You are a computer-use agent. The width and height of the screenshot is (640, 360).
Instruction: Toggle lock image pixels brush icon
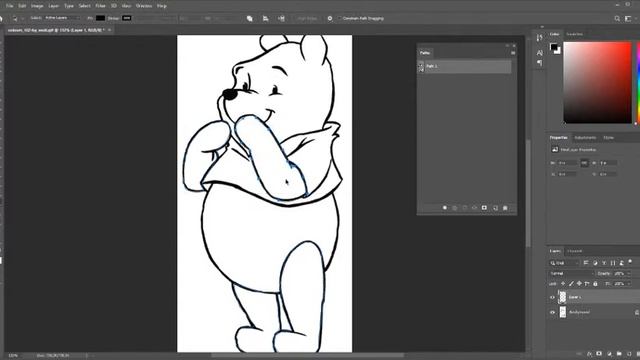[x=571, y=284]
